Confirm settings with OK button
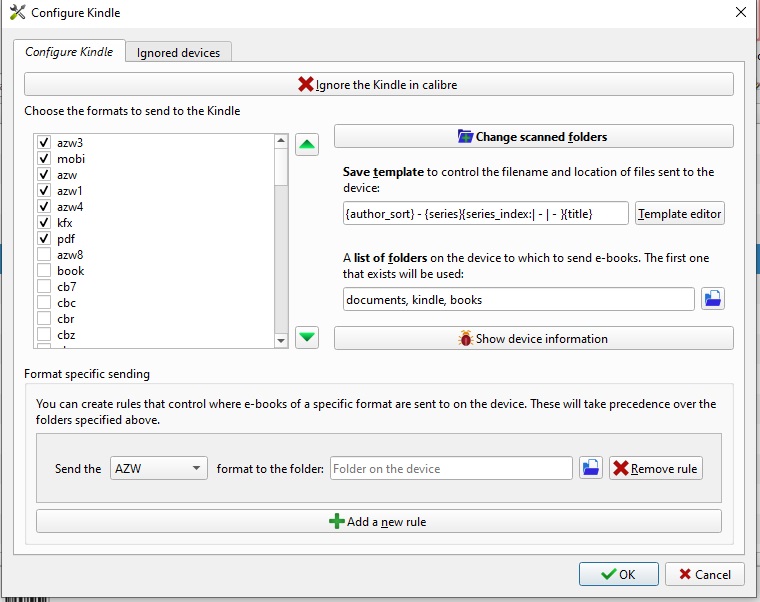Viewport: 760px width, 602px height. click(x=618, y=574)
